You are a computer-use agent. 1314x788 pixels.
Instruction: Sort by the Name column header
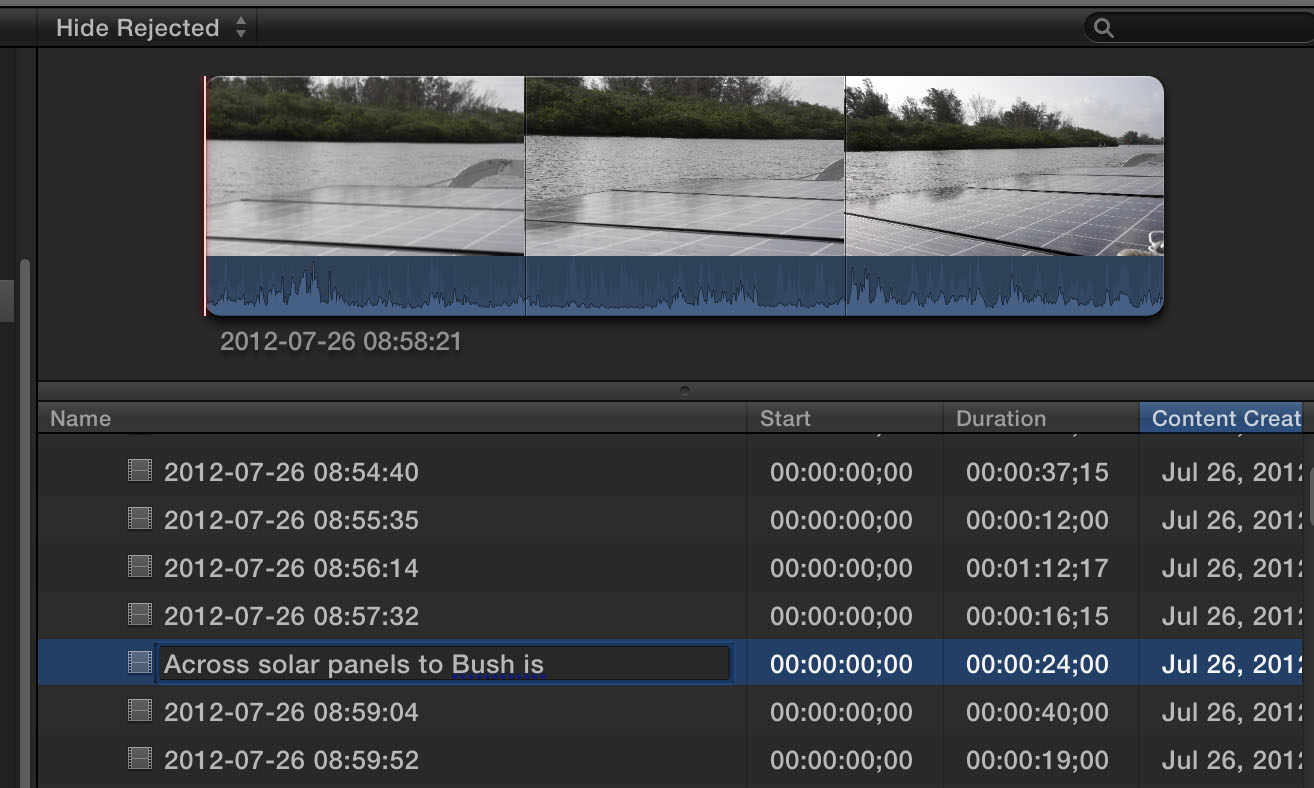392,418
